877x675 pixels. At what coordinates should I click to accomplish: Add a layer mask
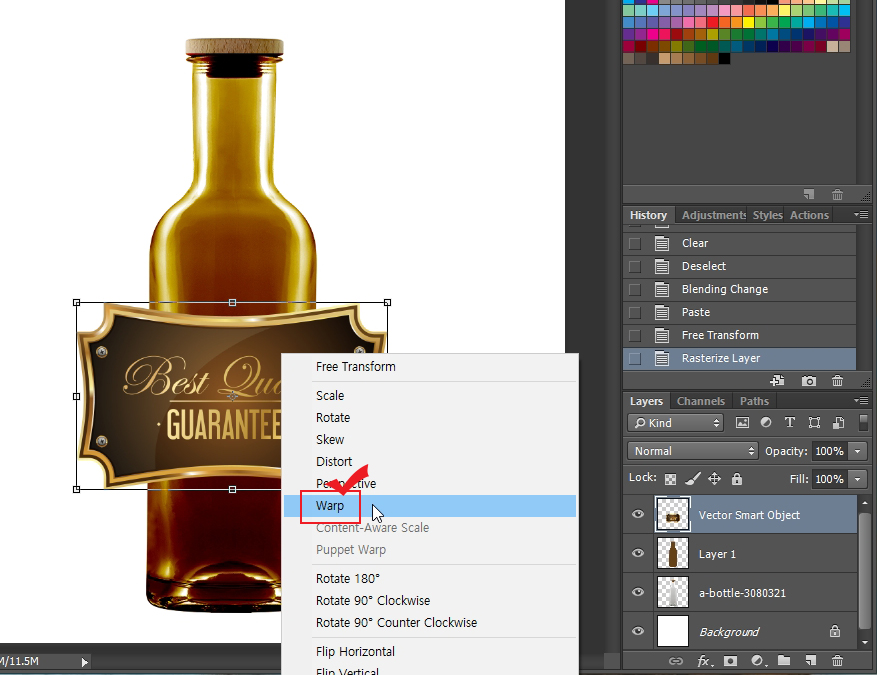coord(730,661)
